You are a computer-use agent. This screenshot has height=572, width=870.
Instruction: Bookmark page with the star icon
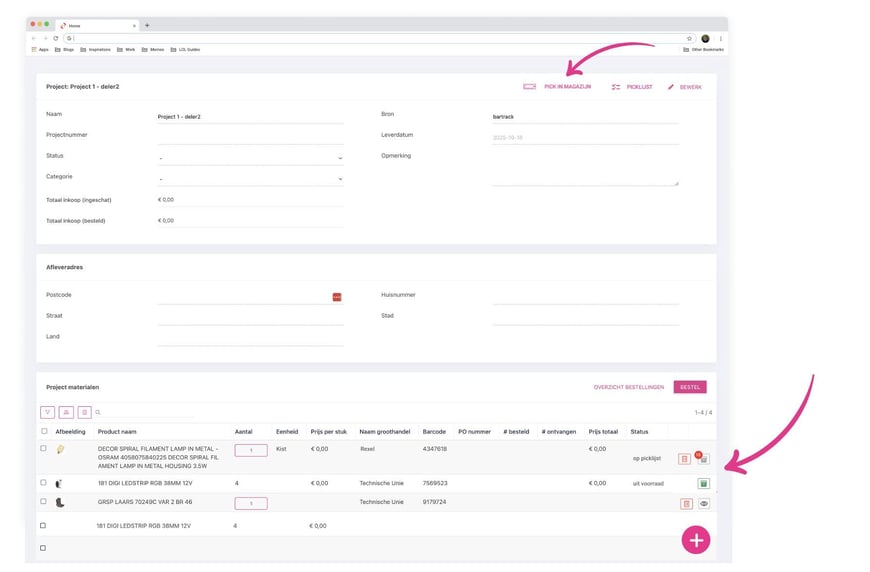click(689, 38)
